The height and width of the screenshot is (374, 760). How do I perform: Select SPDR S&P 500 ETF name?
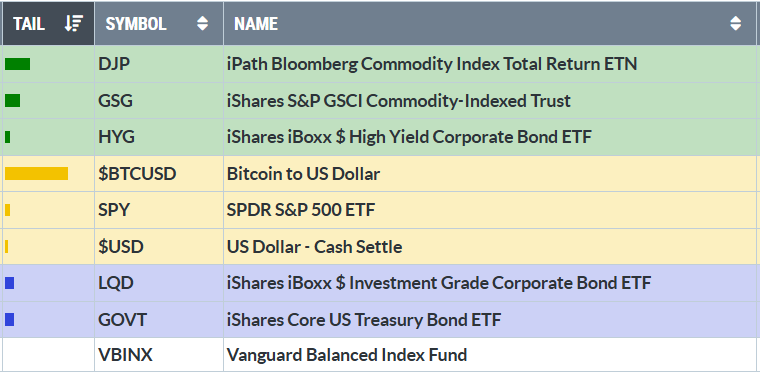(x=301, y=210)
